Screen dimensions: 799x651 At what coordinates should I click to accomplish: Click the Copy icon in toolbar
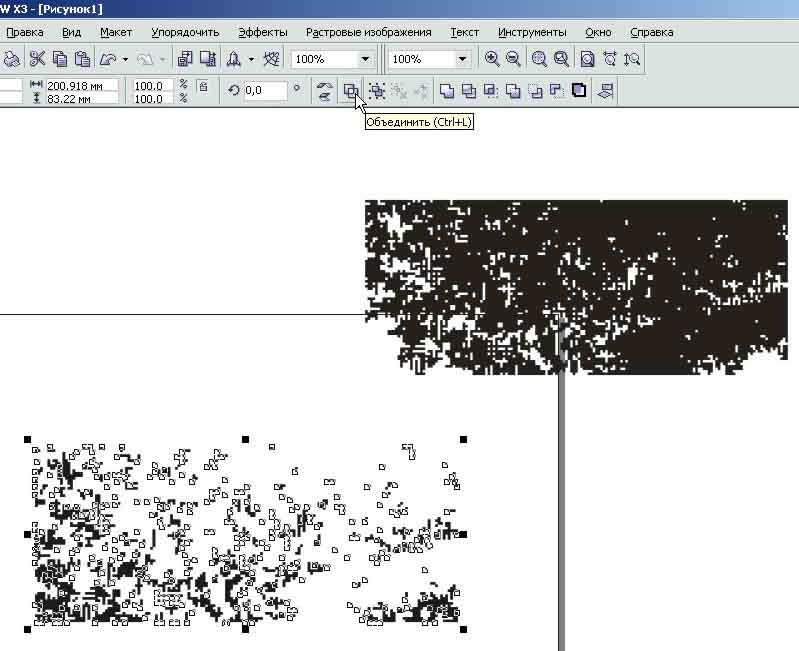point(60,60)
